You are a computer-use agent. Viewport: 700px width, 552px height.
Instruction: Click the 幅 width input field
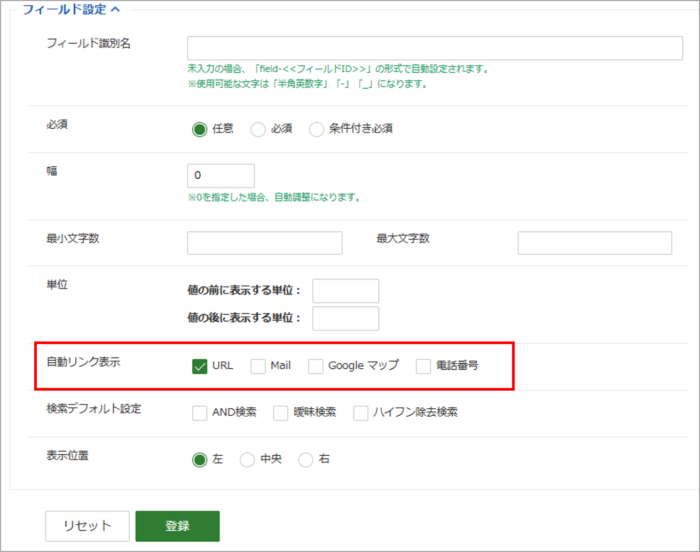221,176
